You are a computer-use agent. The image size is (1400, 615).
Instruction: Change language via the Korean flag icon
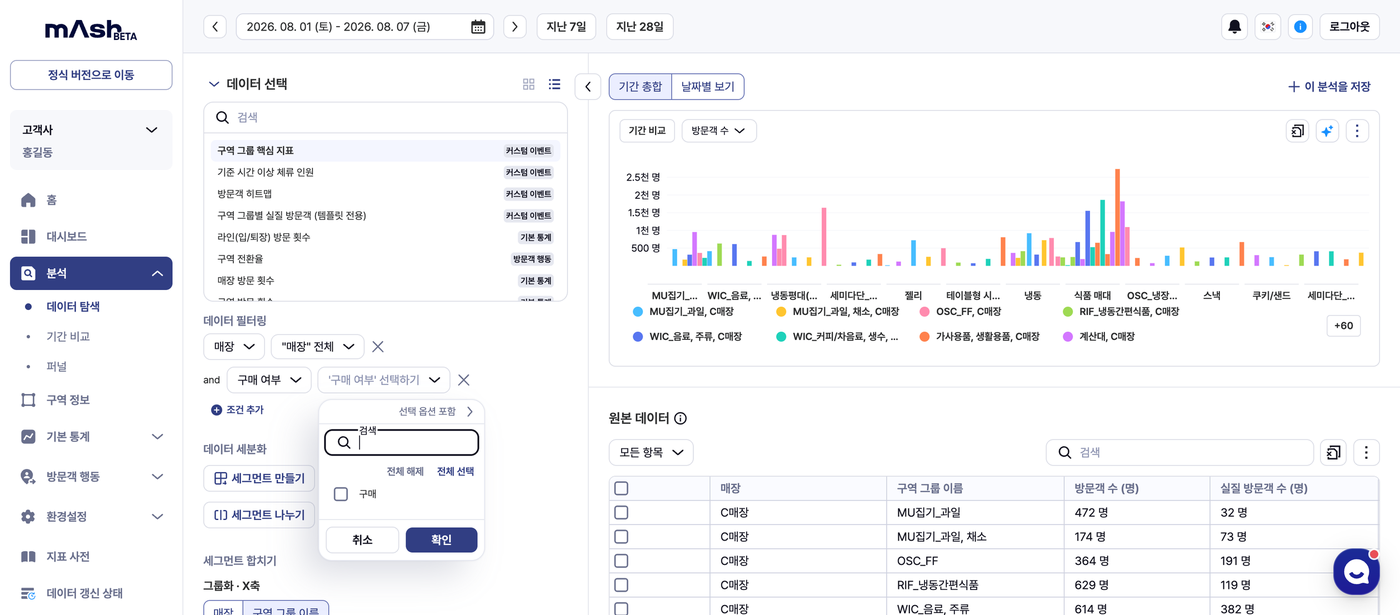coord(1267,27)
